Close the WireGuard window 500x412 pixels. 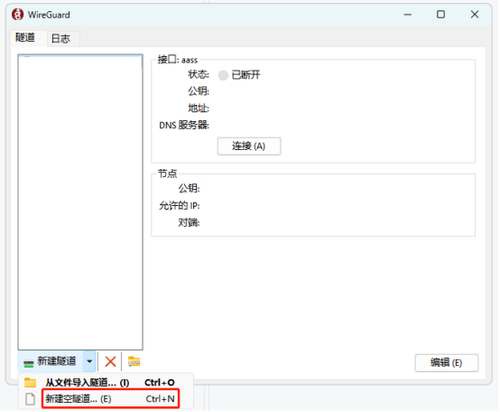(475, 14)
